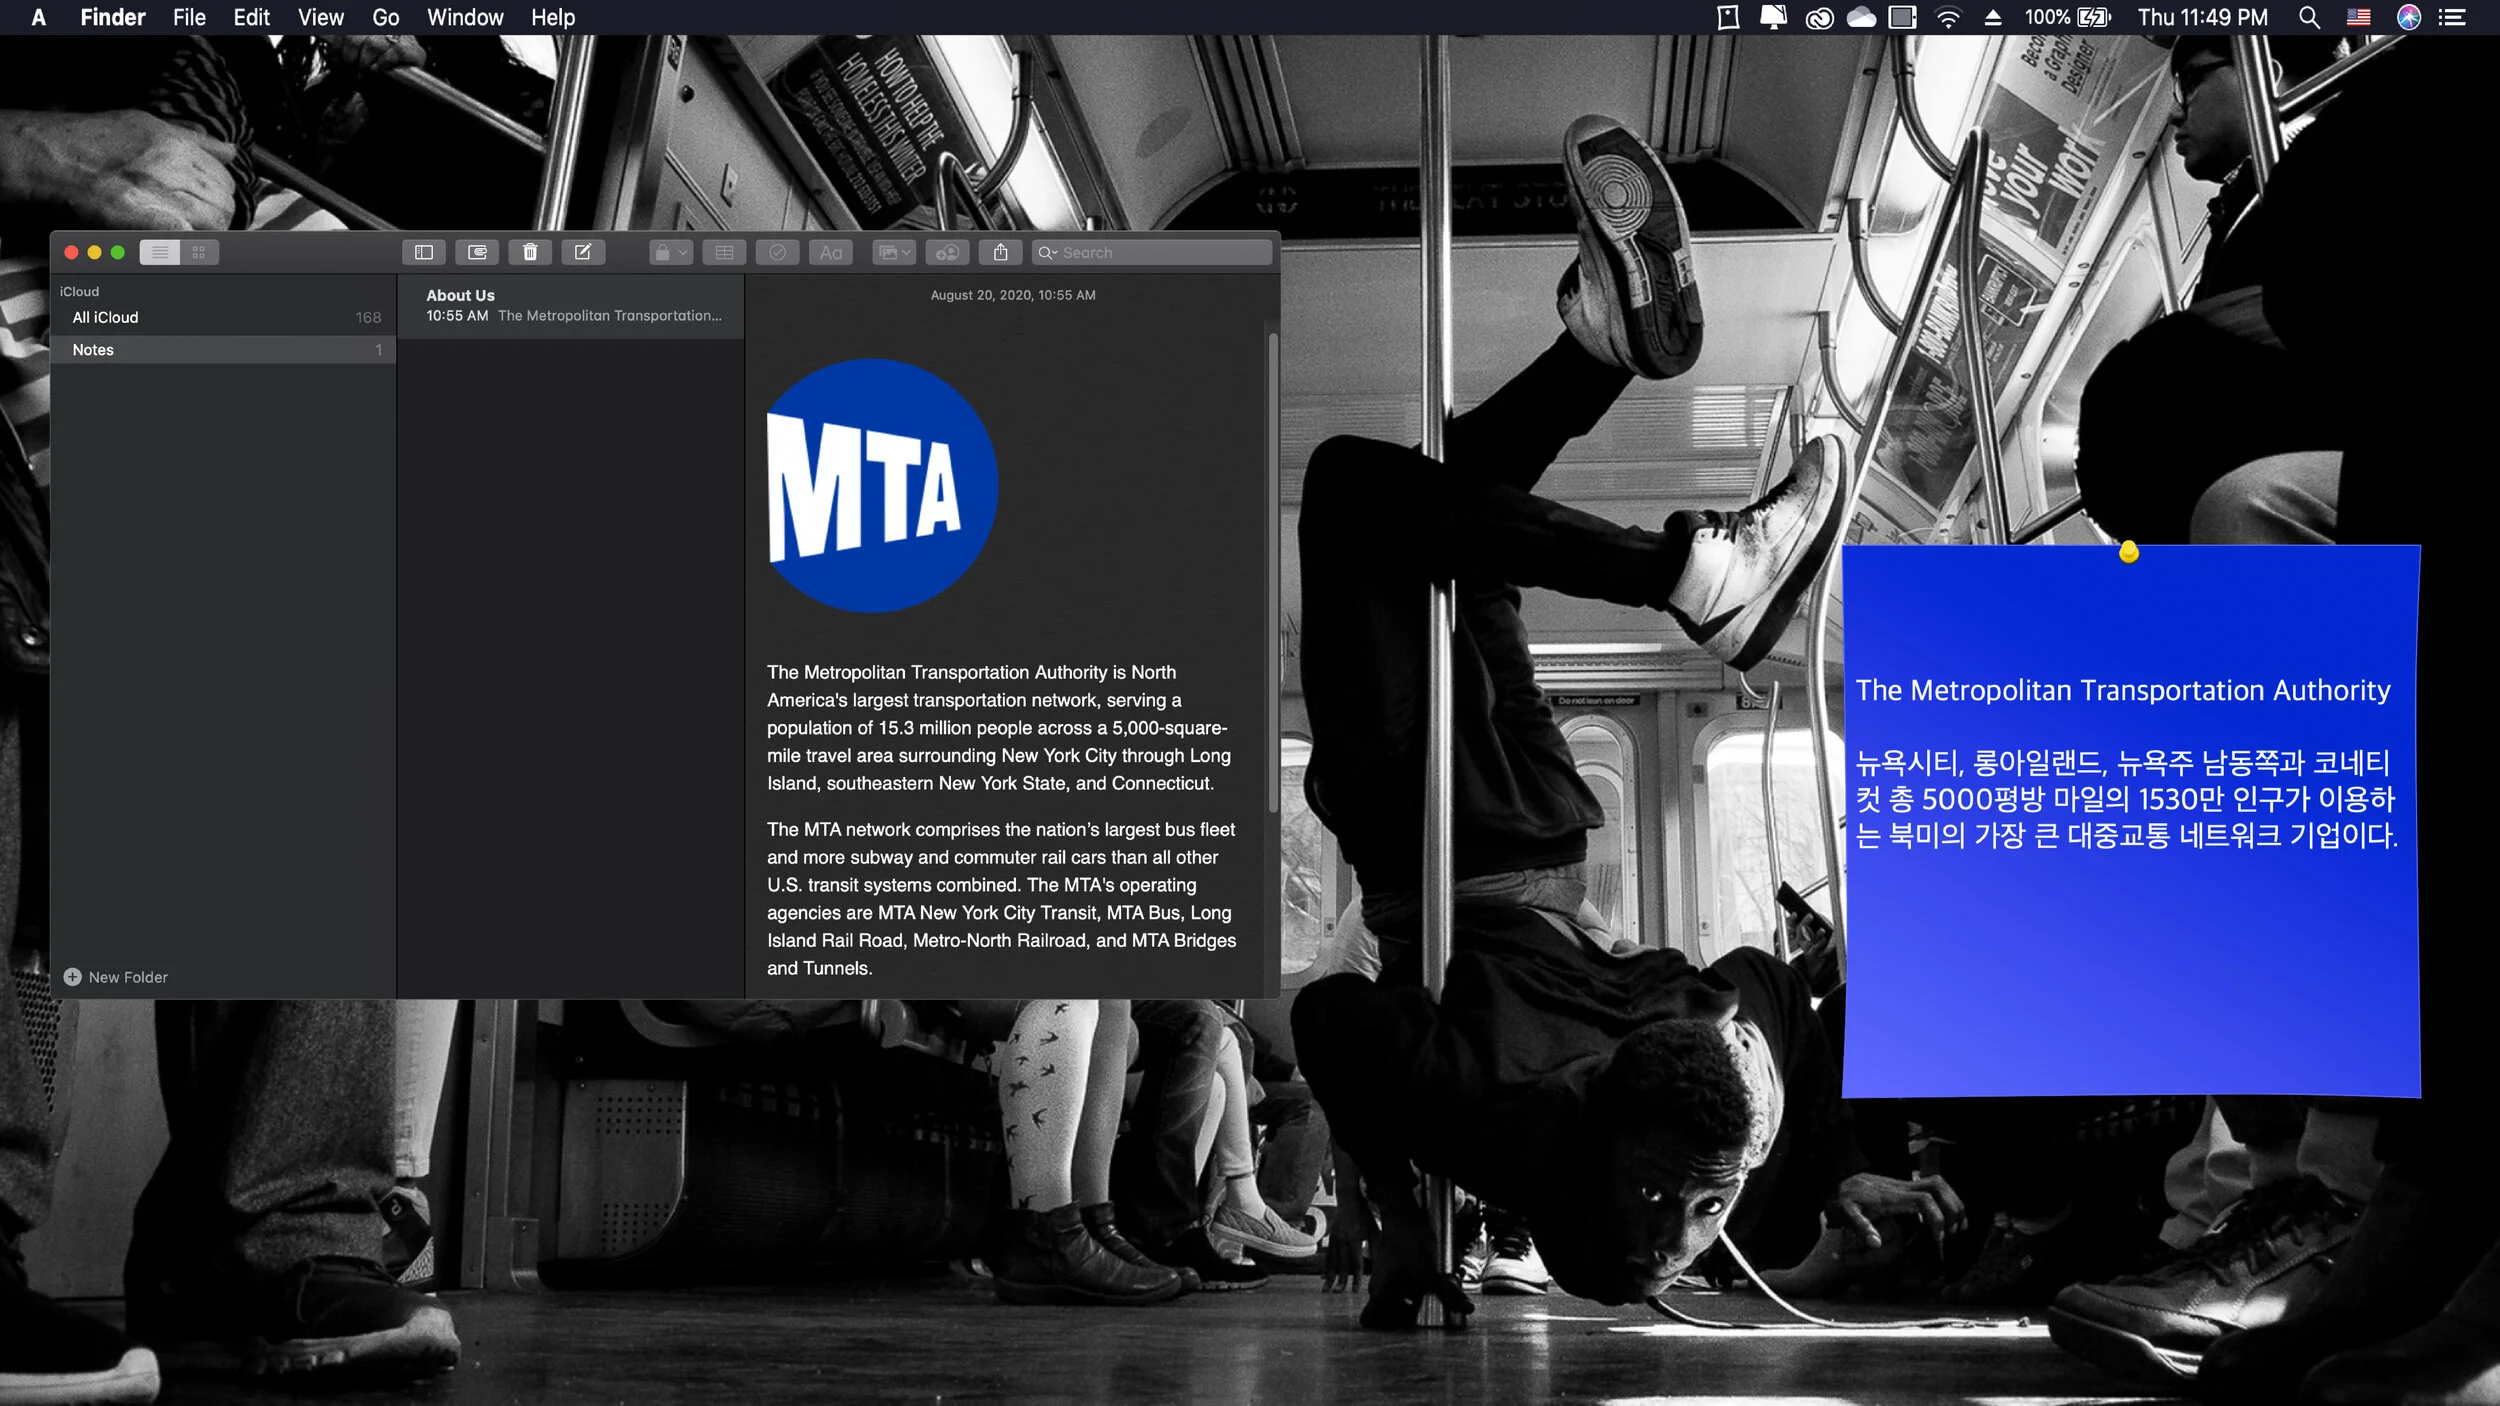Open the share menu in Notes toolbar
Viewport: 2500px width, 1406px height.
pyautogui.click(x=1000, y=252)
